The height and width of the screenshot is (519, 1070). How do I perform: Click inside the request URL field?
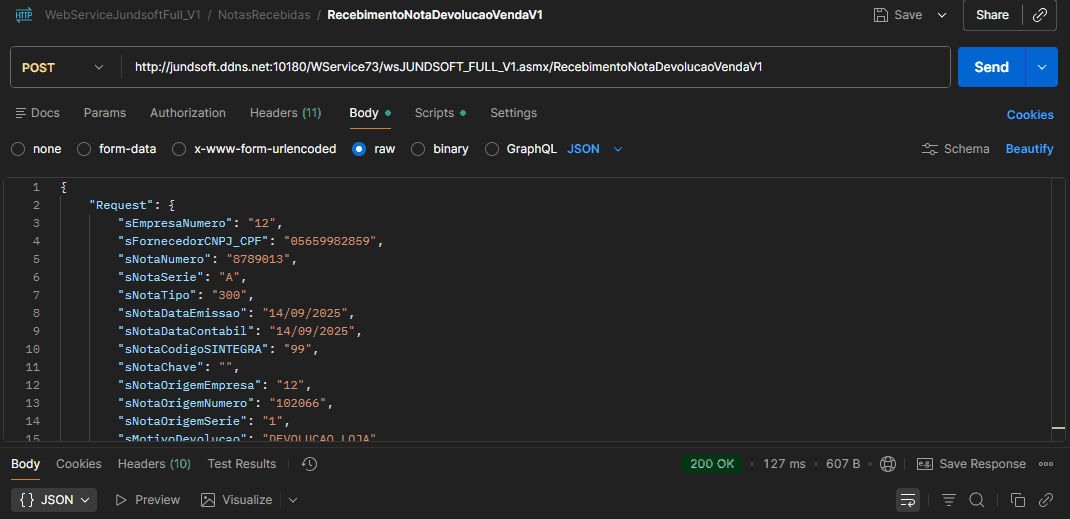coord(535,67)
